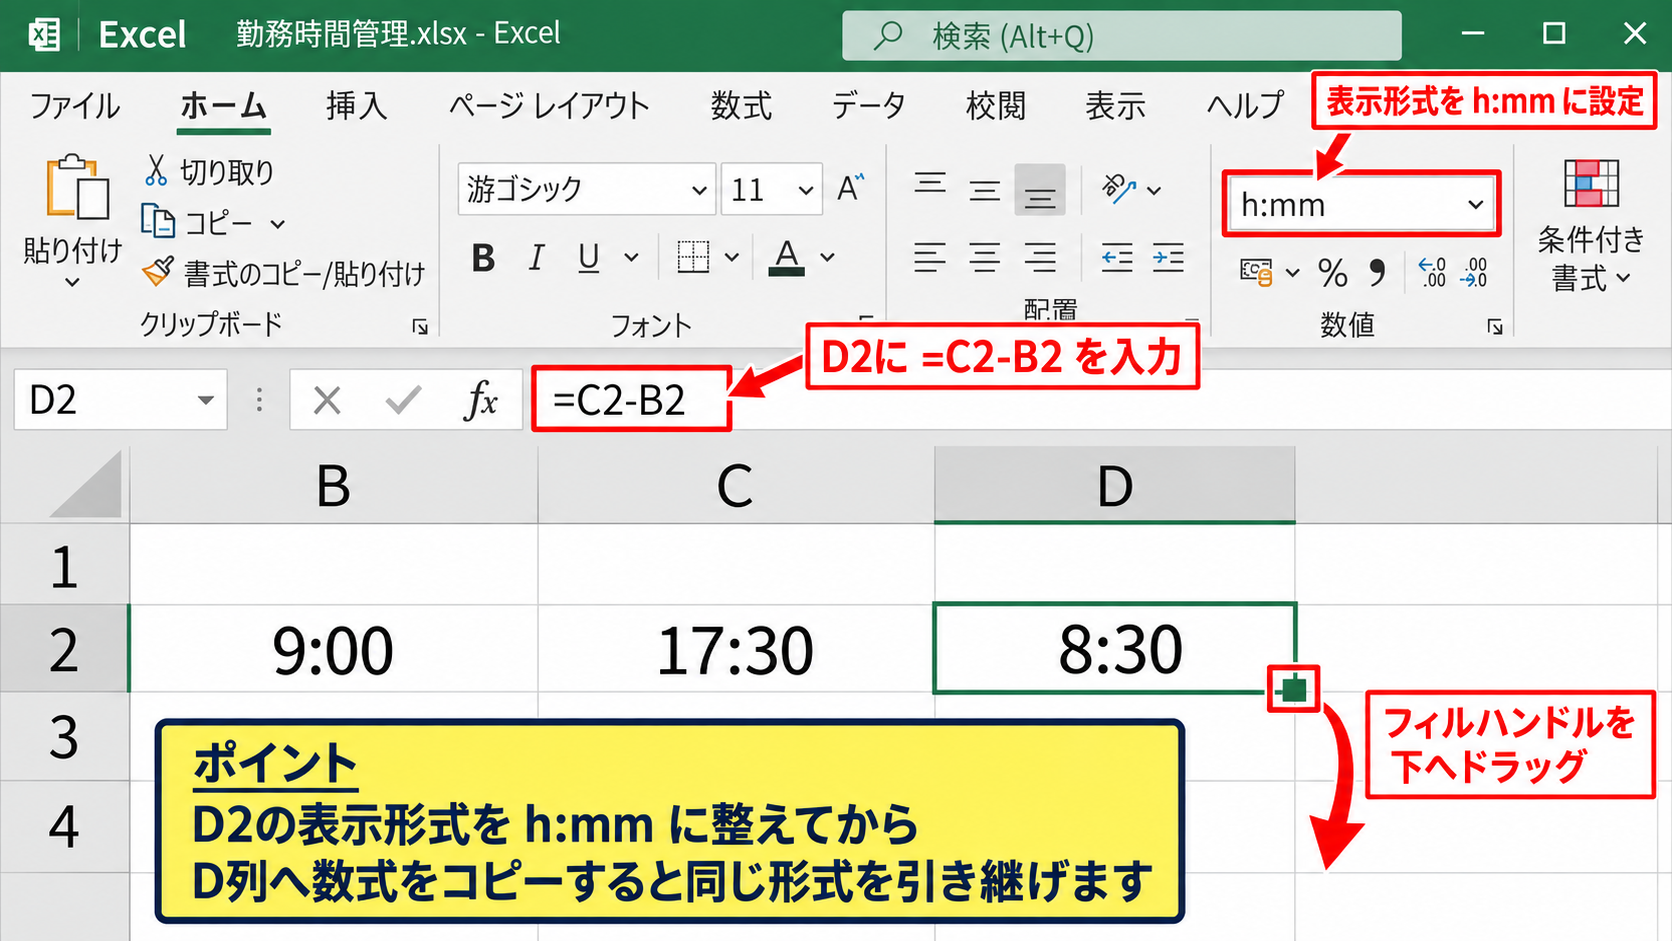This screenshot has width=1672, height=941.
Task: Click the Paste (貼り付け) clipboard icon
Action: coord(76,187)
